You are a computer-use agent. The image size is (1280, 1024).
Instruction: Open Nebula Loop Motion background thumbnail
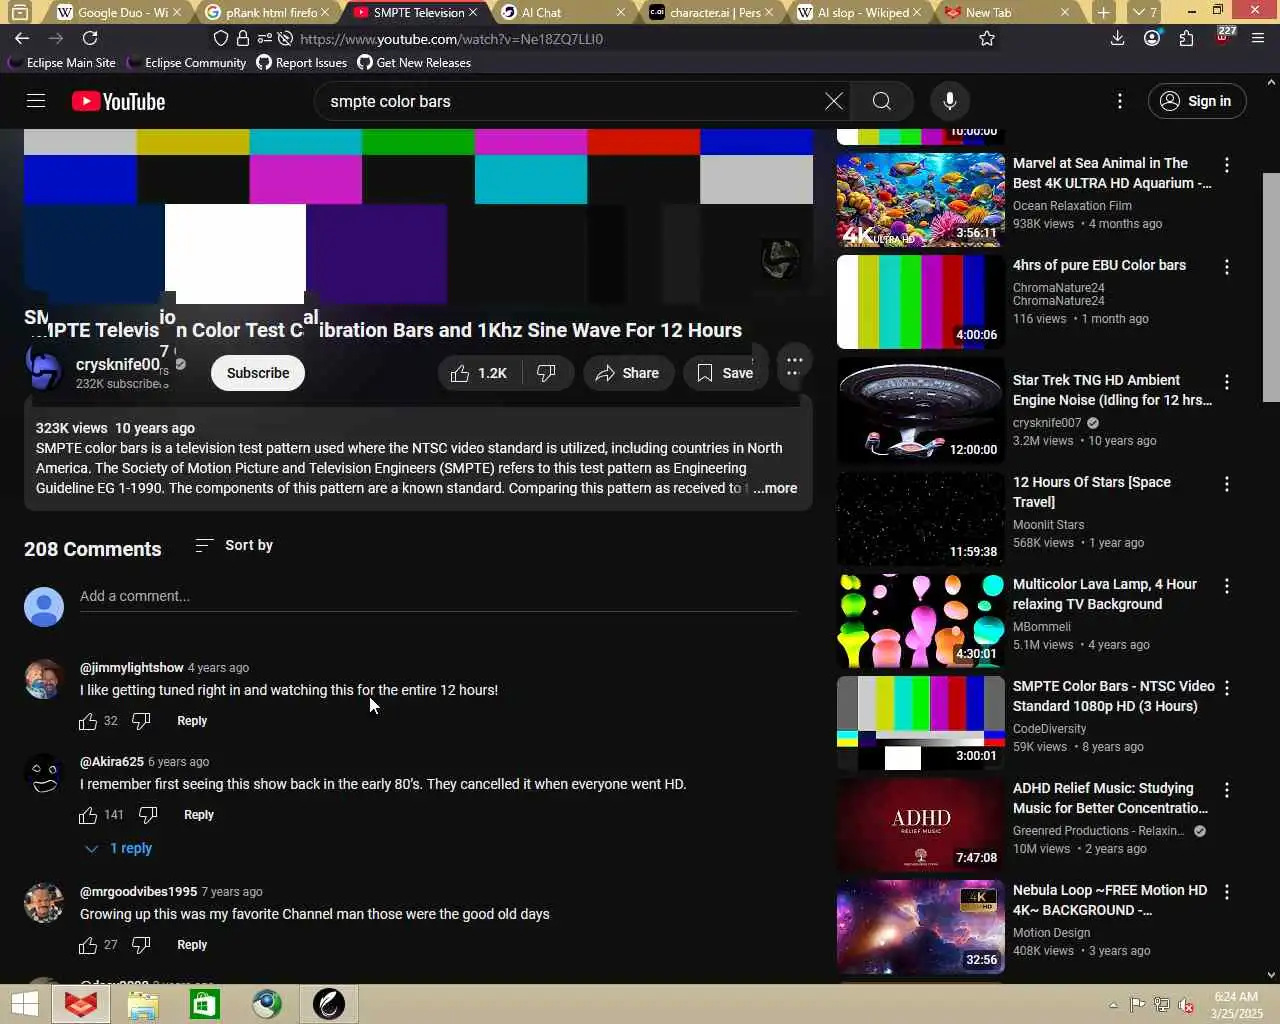[x=921, y=928]
